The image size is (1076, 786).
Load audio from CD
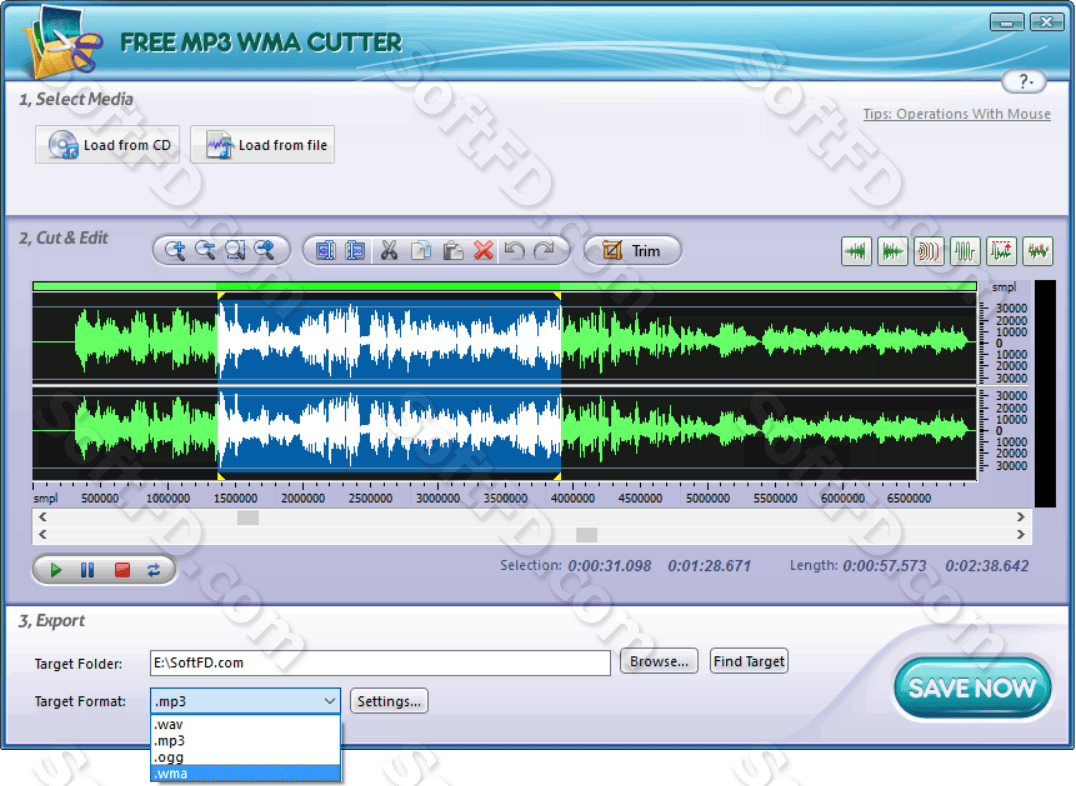108,145
